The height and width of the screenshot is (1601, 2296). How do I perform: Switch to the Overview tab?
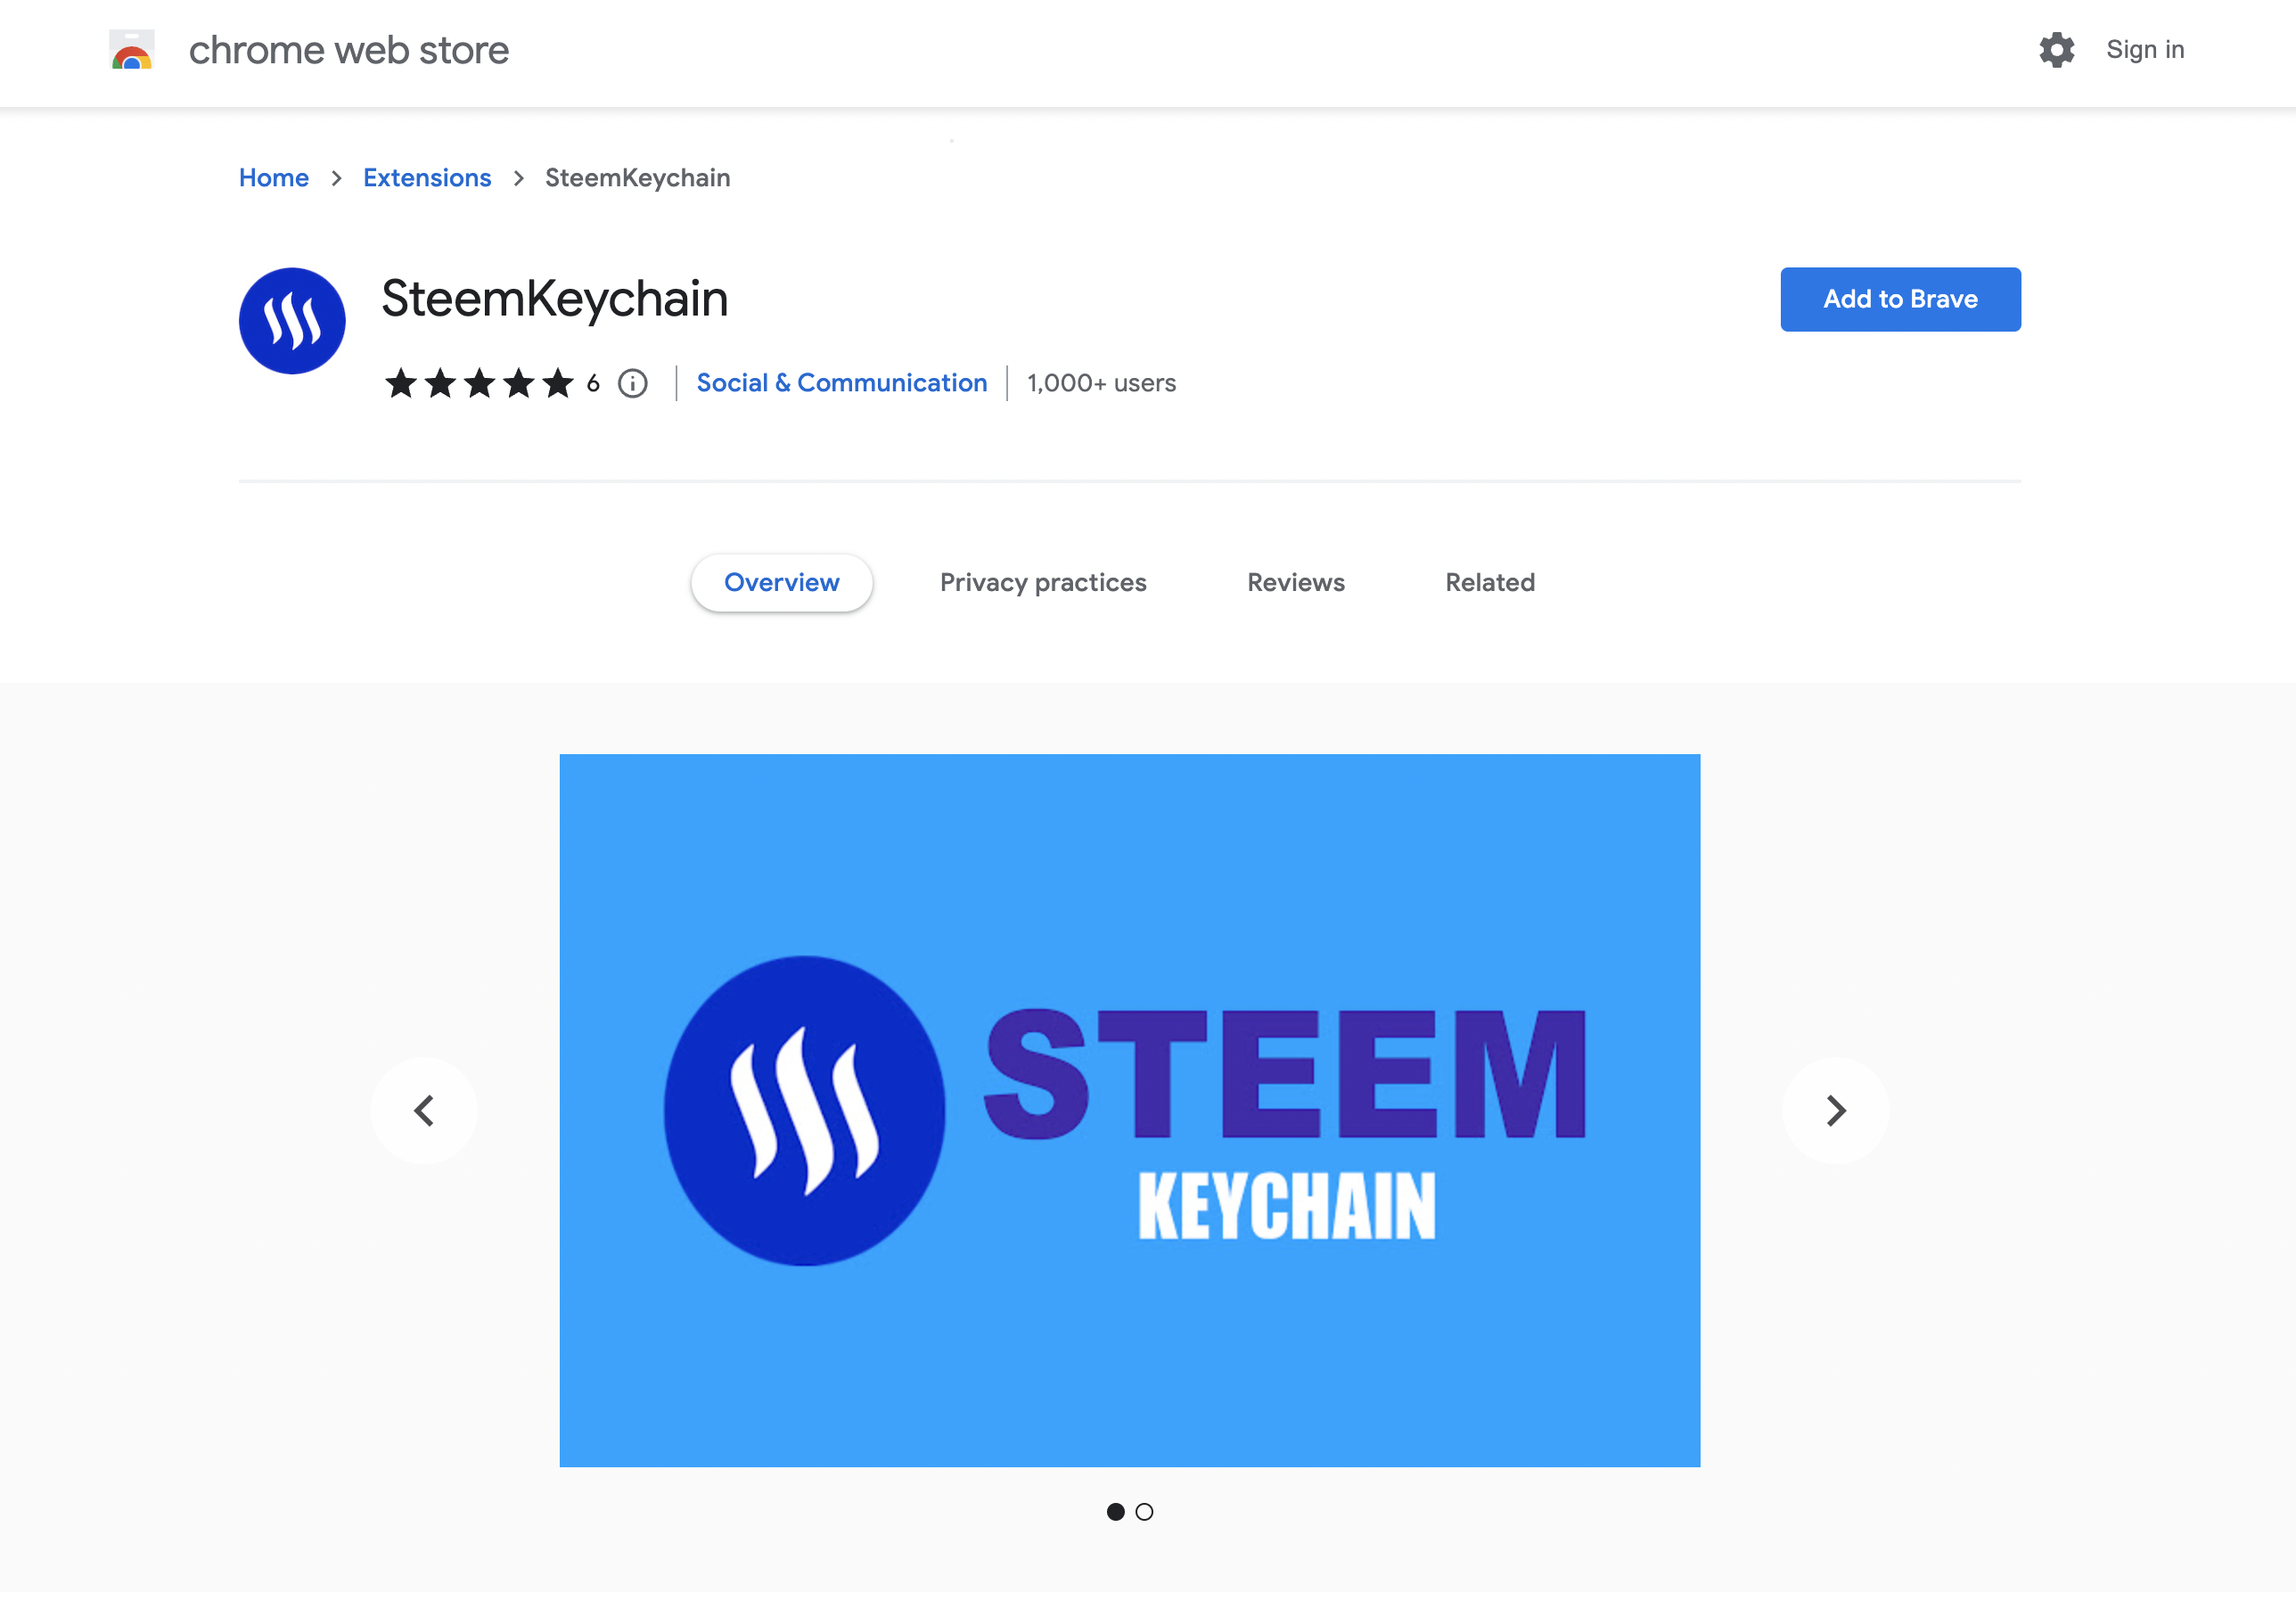781,582
